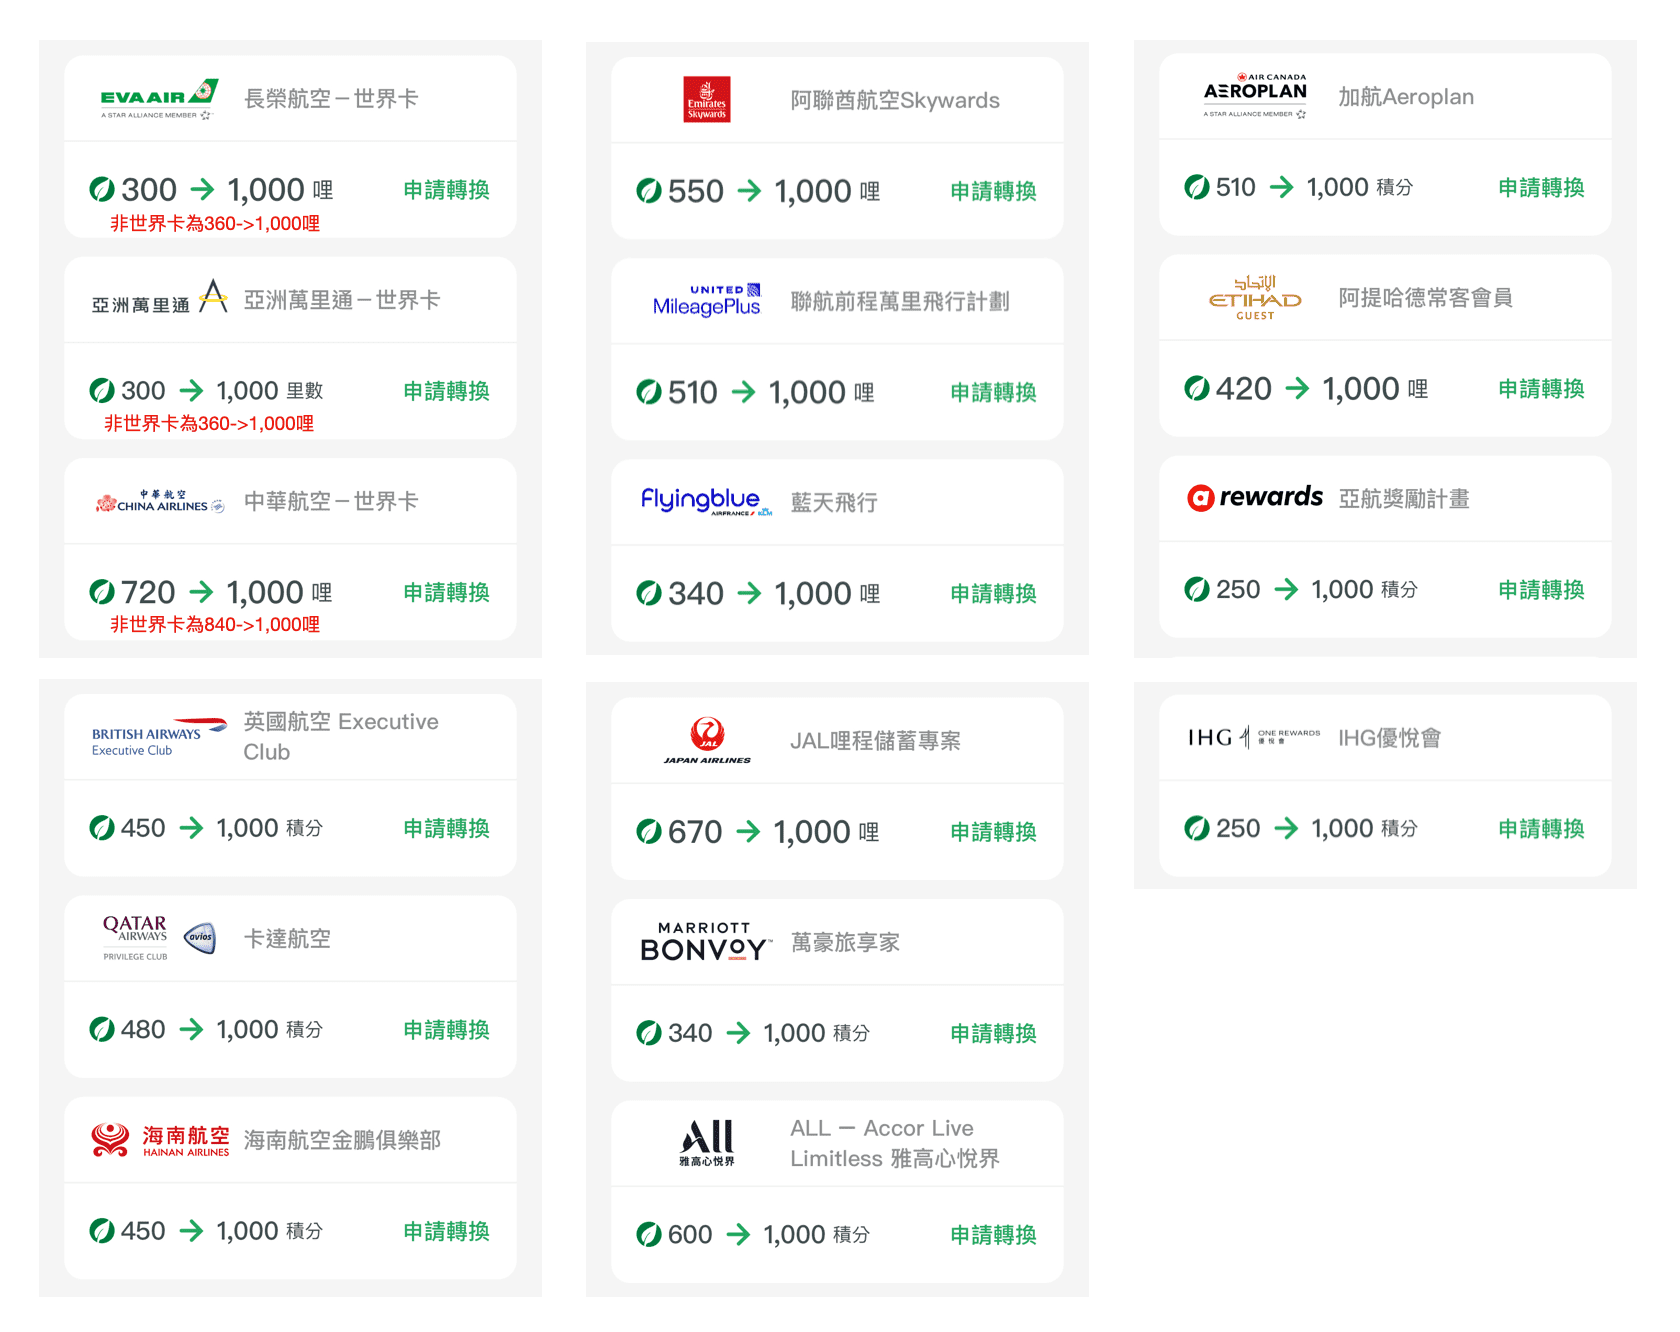Select the '英國航空 Executive Club' title

341,737
